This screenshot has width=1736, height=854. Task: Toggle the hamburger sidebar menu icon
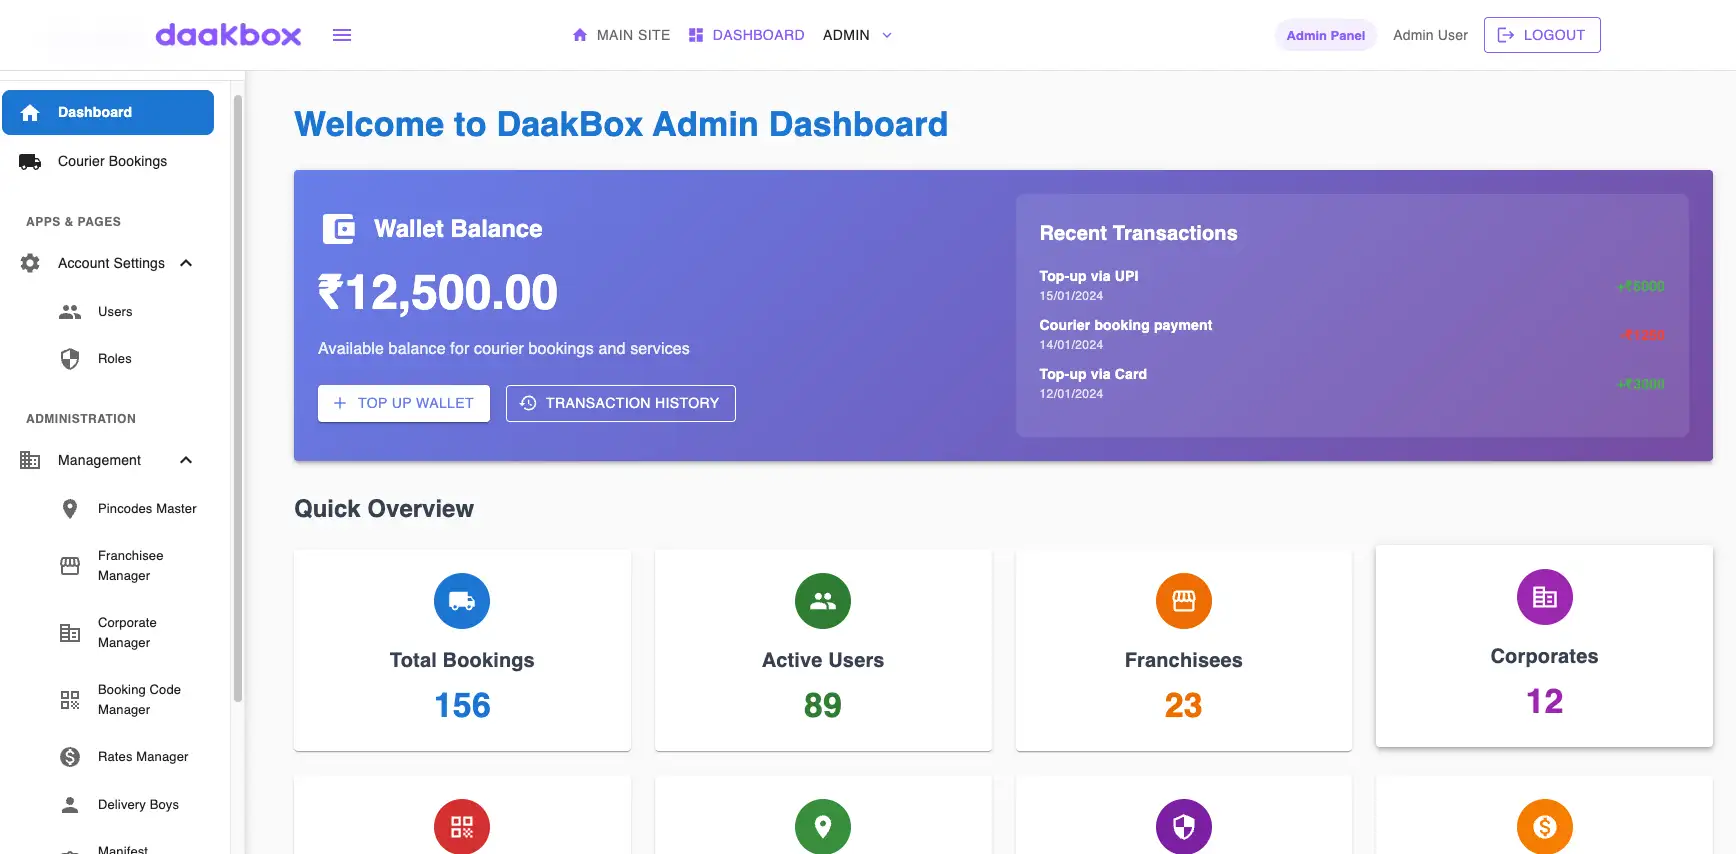(x=342, y=35)
